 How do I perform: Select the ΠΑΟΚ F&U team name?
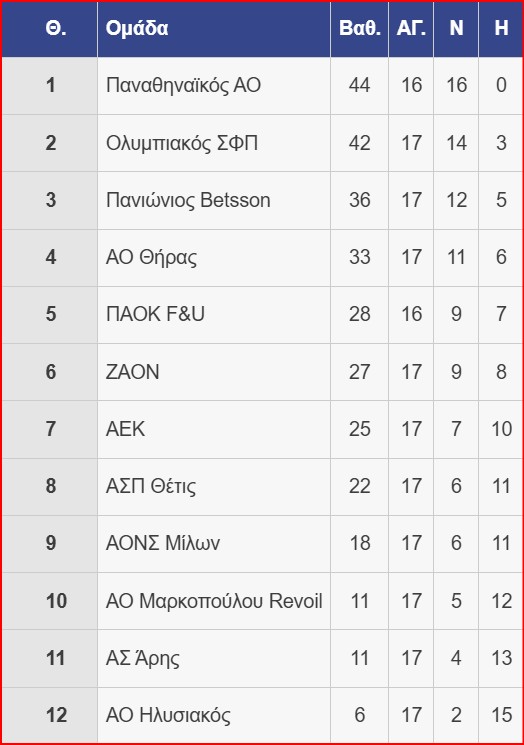(155, 314)
